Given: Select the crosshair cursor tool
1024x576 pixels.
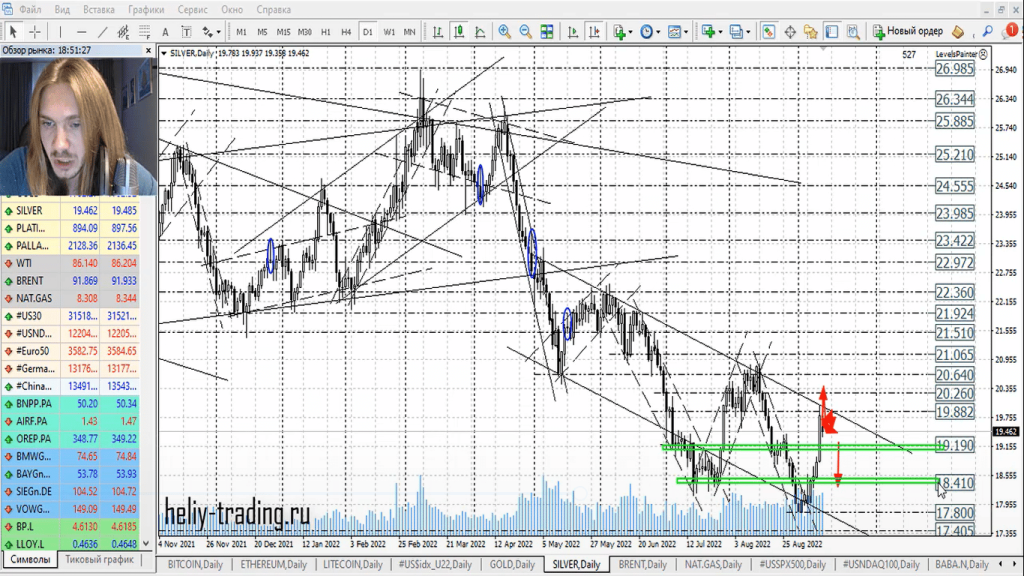Looking at the screenshot, I should [35, 31].
